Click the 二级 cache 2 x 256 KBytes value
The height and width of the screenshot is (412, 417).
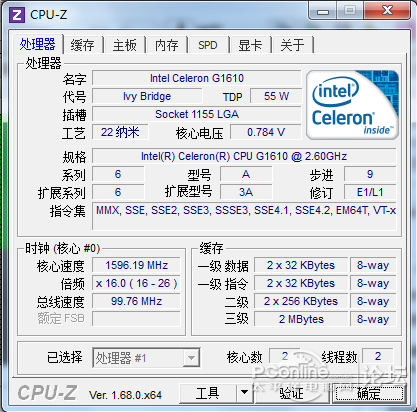coord(301,301)
